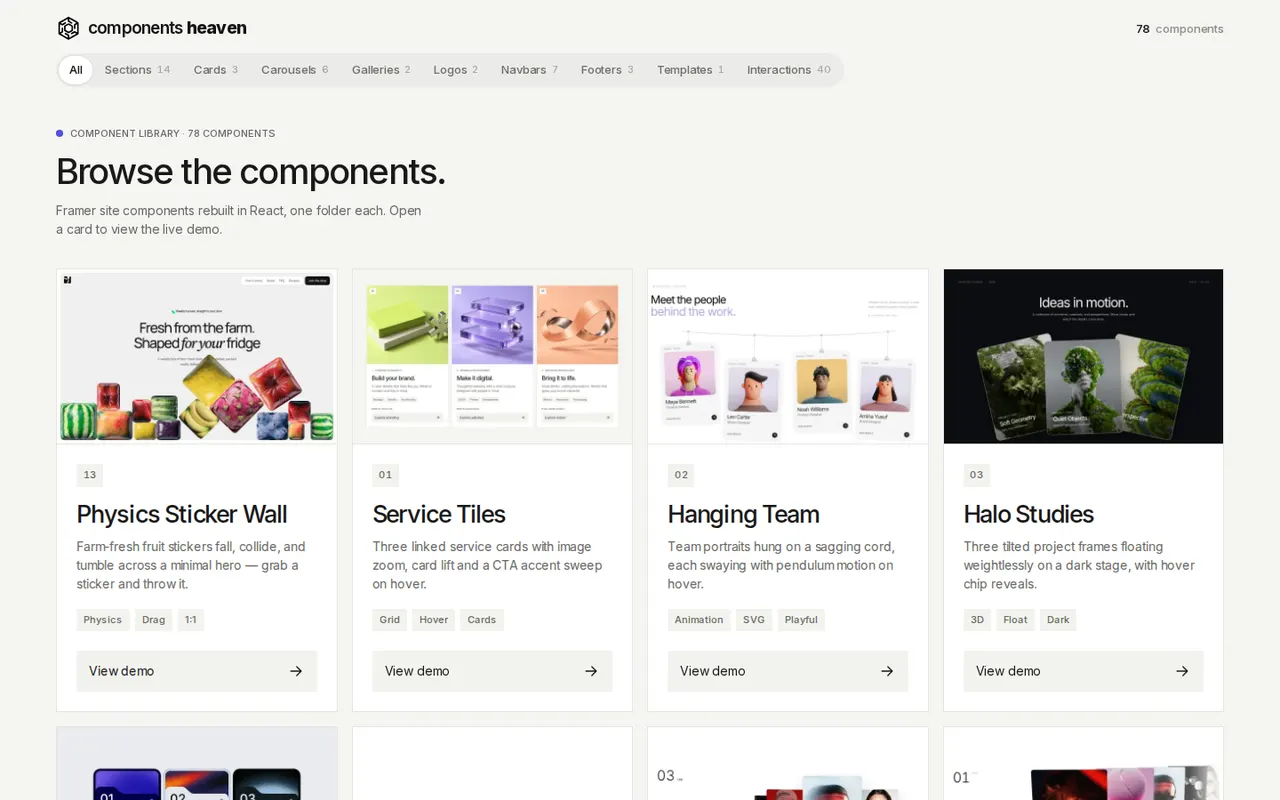Filter by Logos
Image resolution: width=1280 pixels, height=800 pixels.
point(456,70)
